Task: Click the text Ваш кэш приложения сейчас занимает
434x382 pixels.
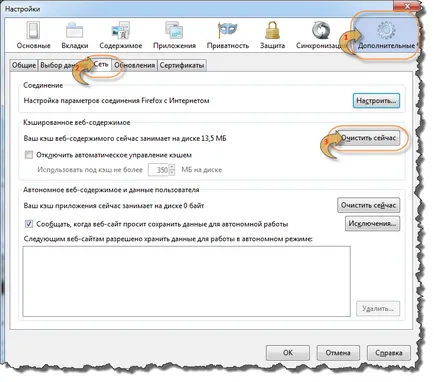Action: pos(114,206)
